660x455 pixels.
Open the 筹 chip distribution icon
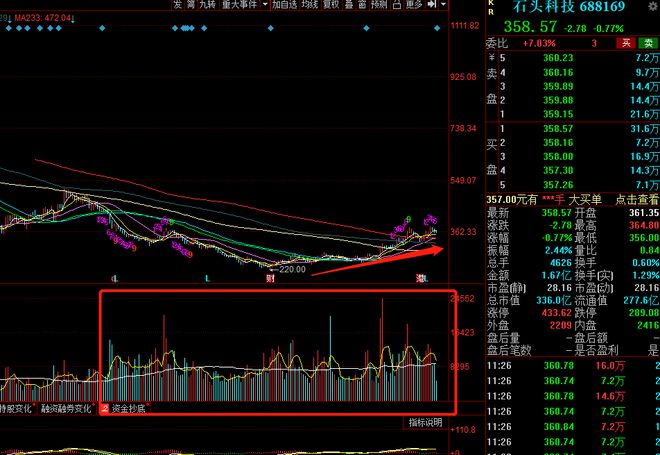tap(191, 4)
